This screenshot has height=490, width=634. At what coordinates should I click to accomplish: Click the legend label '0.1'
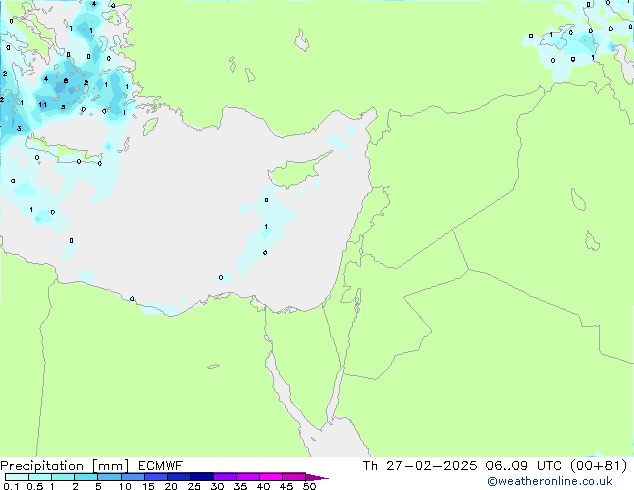tap(11, 486)
